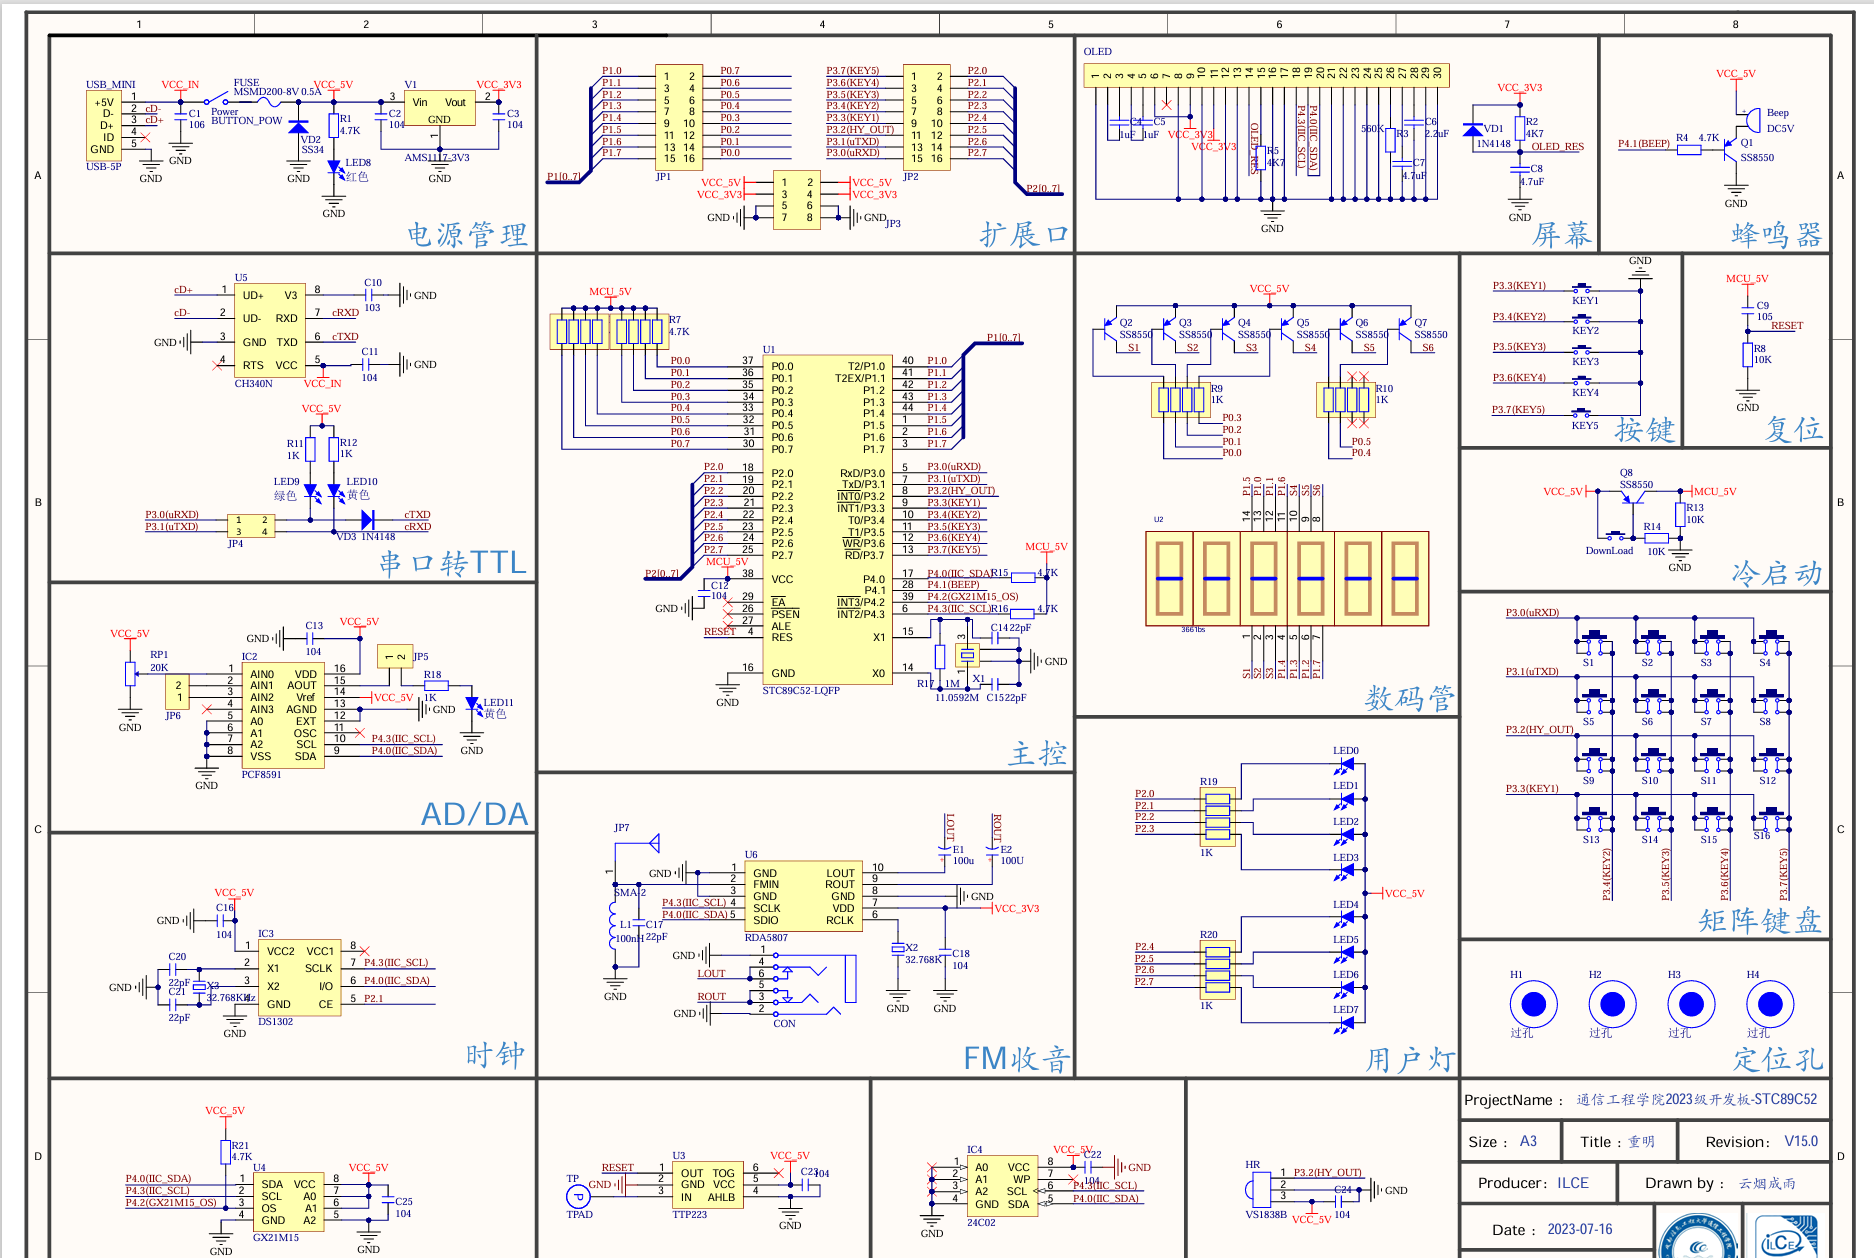Select the 24C02 IC4 chip body

coord(1002,1186)
